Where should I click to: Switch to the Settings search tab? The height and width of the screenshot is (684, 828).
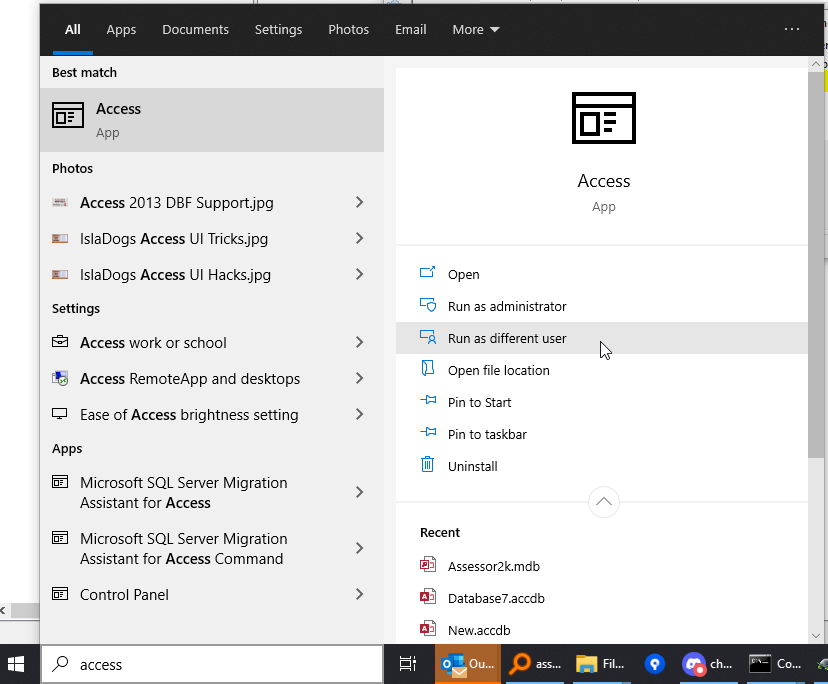click(x=278, y=30)
